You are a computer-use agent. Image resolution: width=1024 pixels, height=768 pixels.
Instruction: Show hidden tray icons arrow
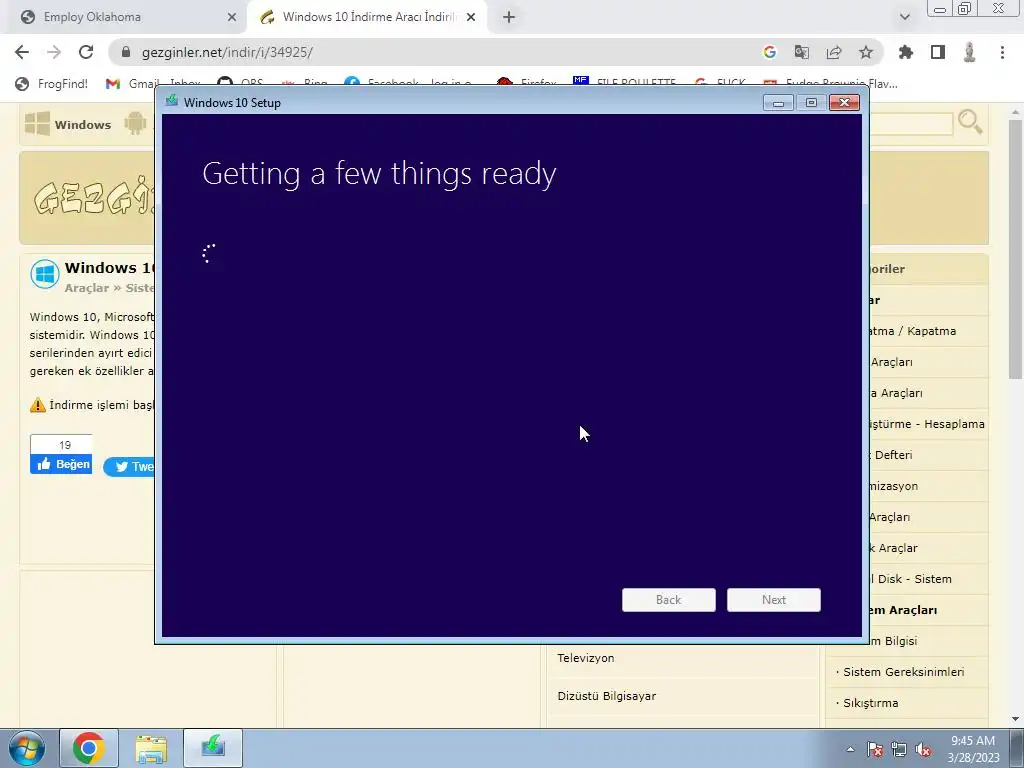(x=850, y=749)
